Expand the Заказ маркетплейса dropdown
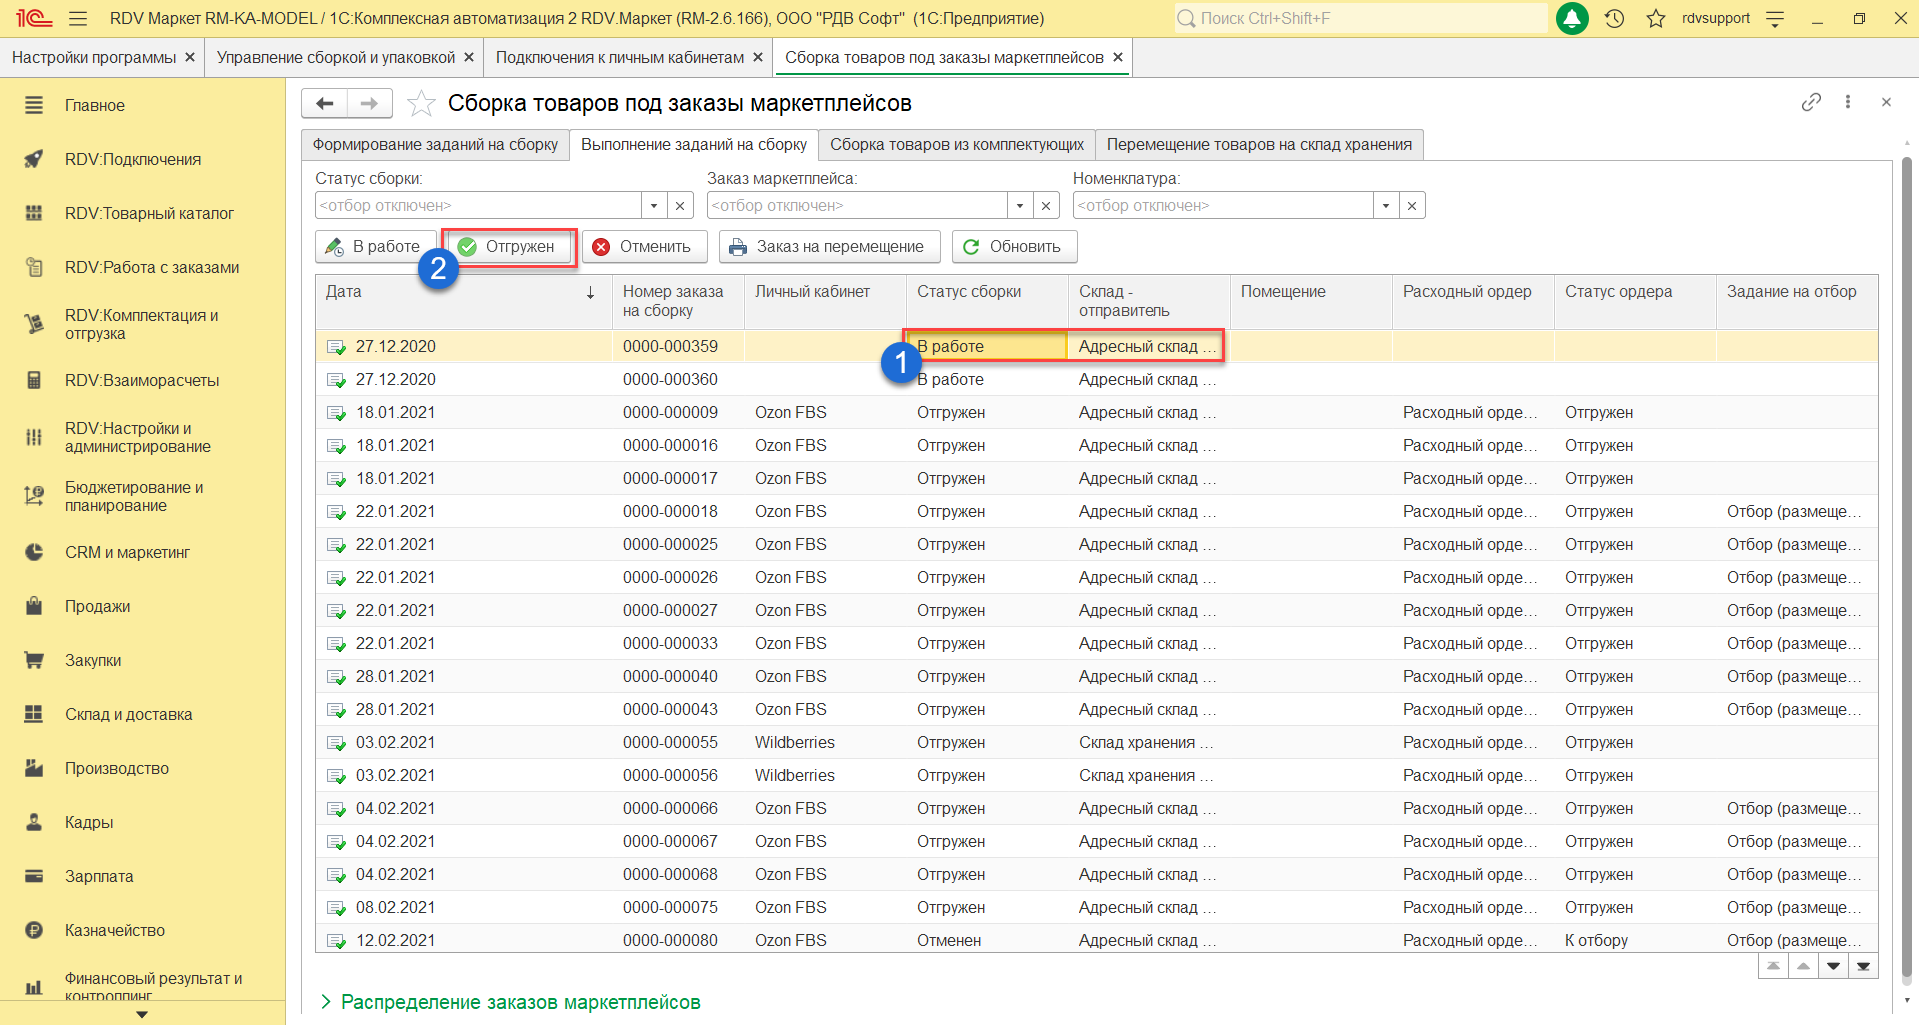 [x=1020, y=205]
